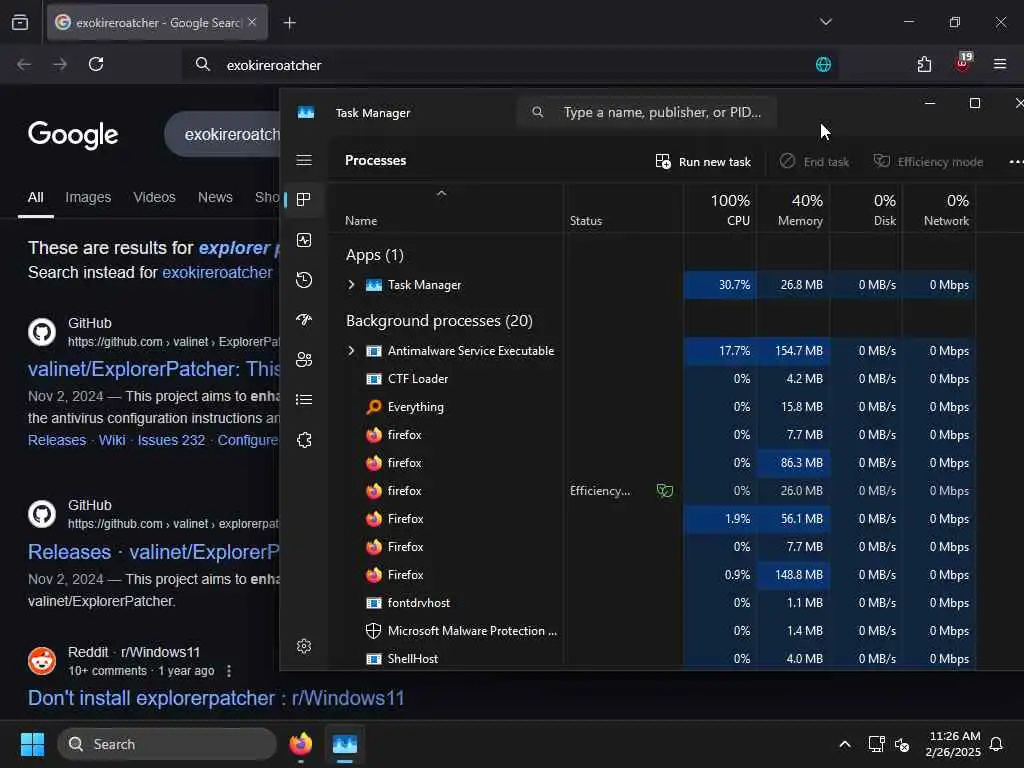
Task: Expand Task Manager app row
Action: [351, 285]
